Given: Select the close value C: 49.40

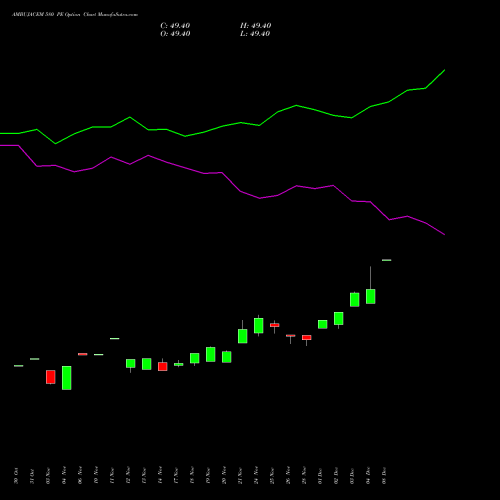Looking at the screenshot, I should 175,26.
